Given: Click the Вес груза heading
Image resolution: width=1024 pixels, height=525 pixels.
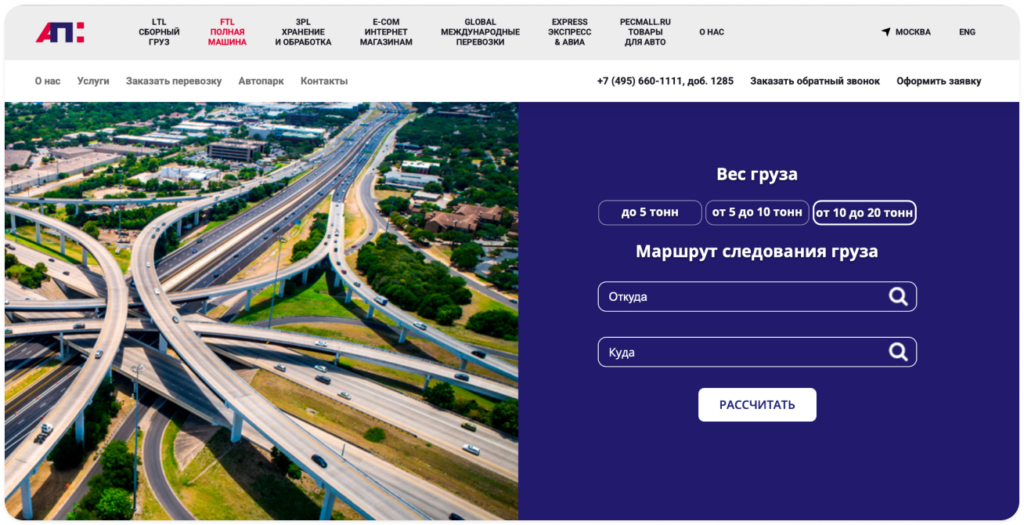Looking at the screenshot, I should click(757, 174).
